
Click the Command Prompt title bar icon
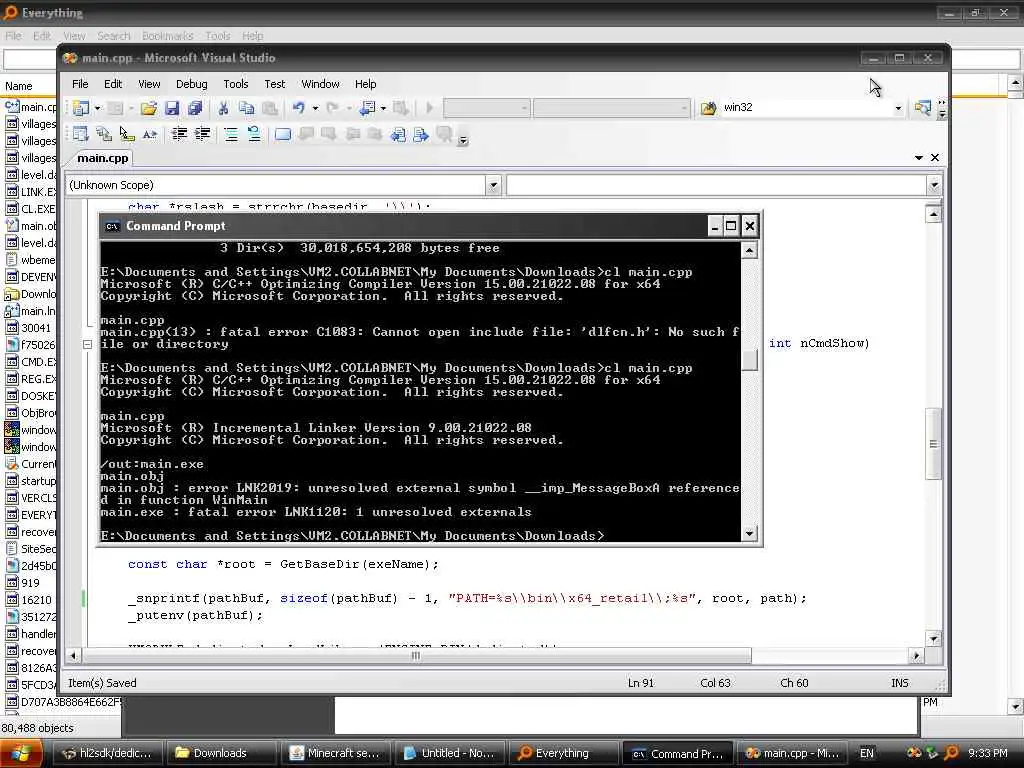112,226
